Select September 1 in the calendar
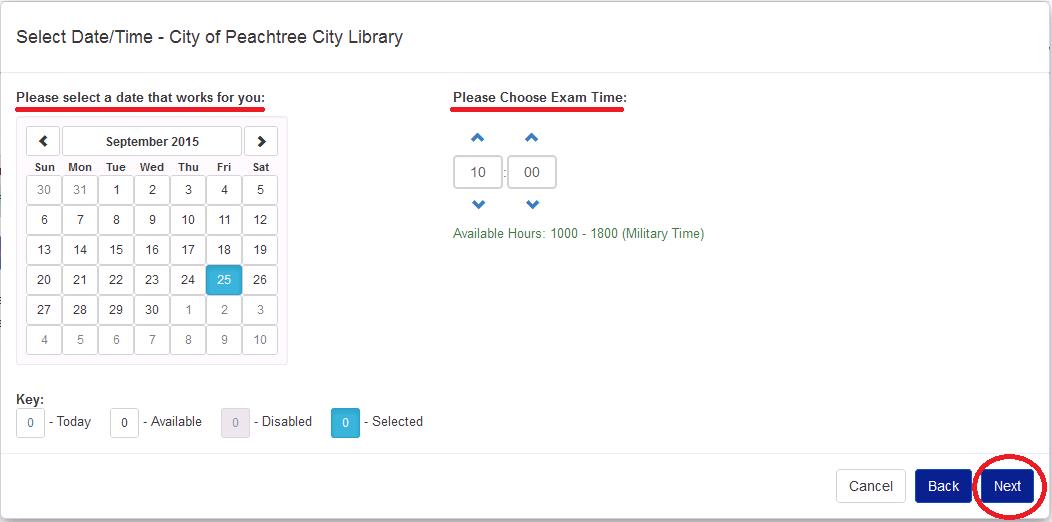 (x=116, y=190)
